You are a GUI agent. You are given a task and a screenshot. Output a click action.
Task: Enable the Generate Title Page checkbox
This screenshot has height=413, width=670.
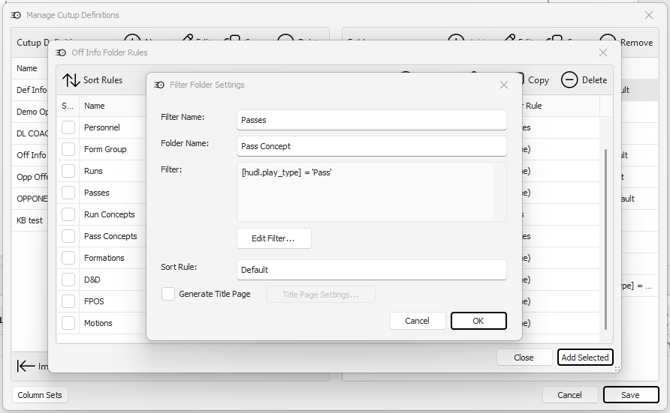coord(168,294)
